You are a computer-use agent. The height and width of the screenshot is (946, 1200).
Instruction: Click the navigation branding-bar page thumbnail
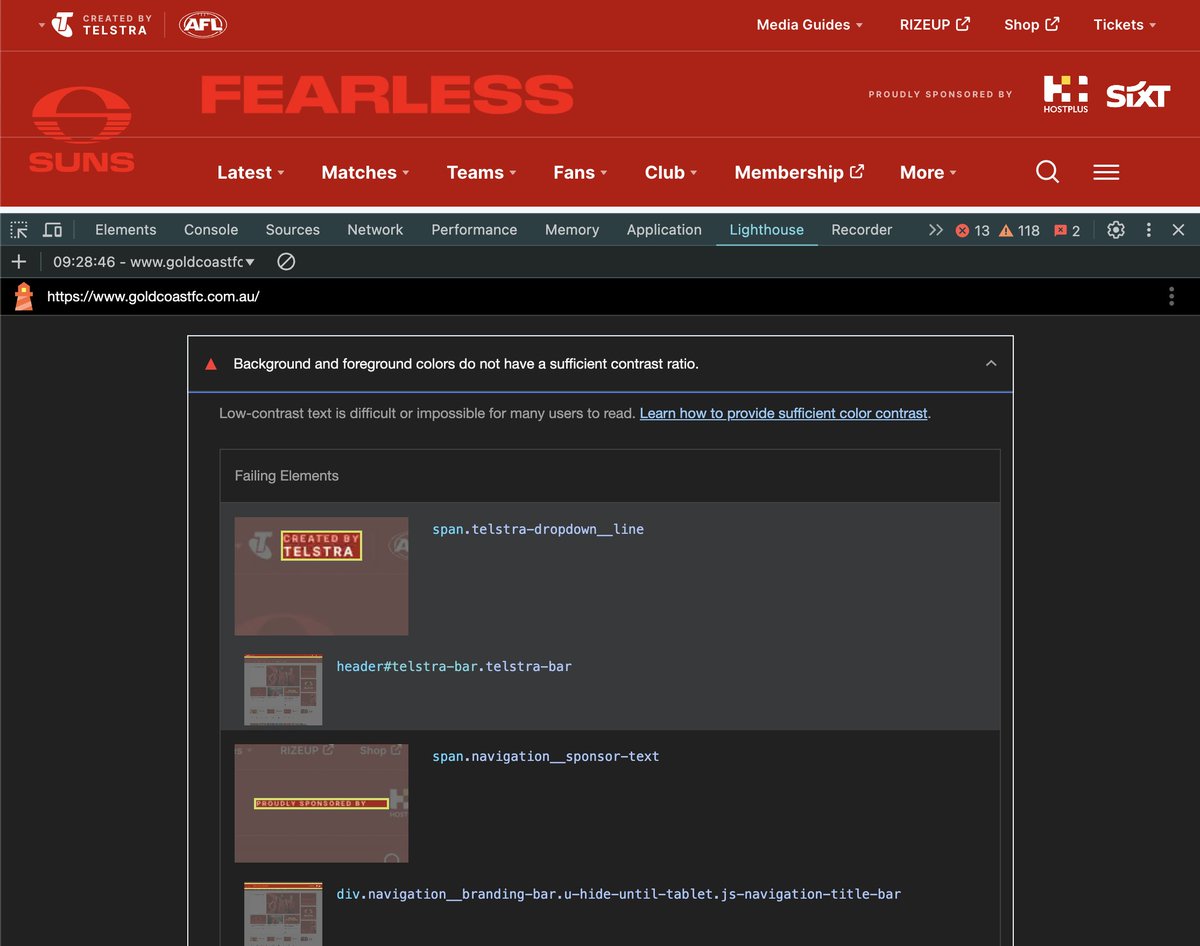click(x=283, y=914)
